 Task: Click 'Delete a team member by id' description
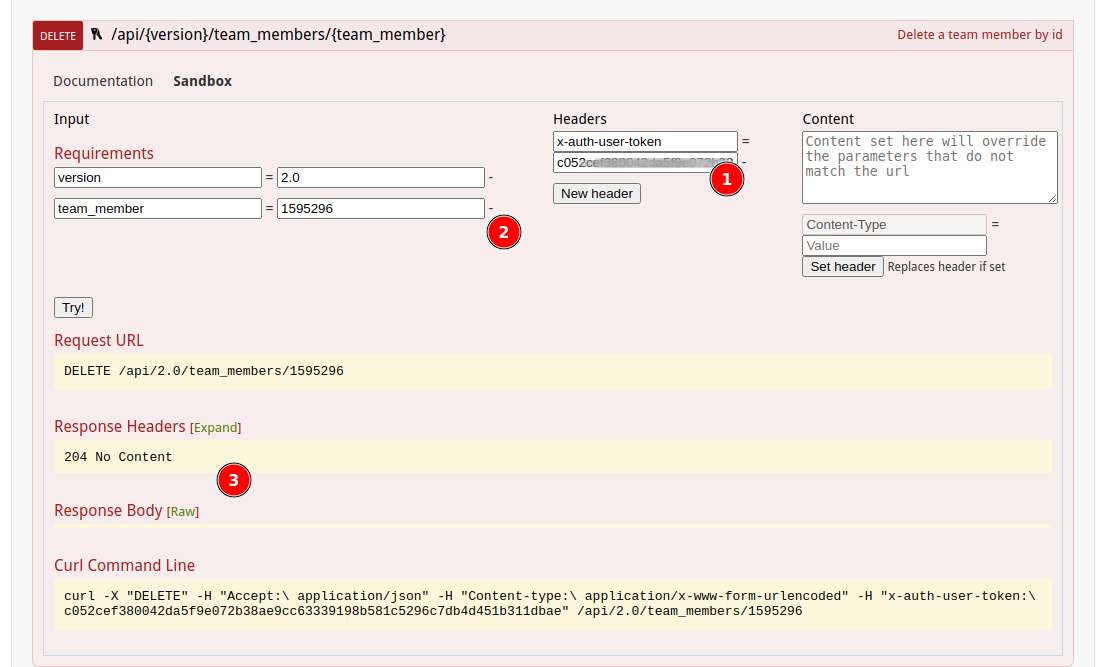[x=980, y=35]
